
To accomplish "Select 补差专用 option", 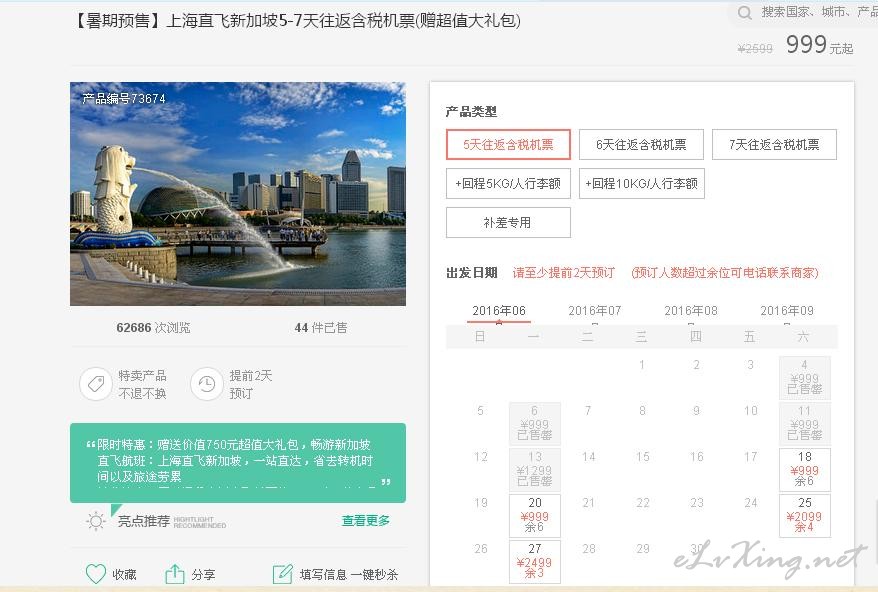I will pos(508,222).
